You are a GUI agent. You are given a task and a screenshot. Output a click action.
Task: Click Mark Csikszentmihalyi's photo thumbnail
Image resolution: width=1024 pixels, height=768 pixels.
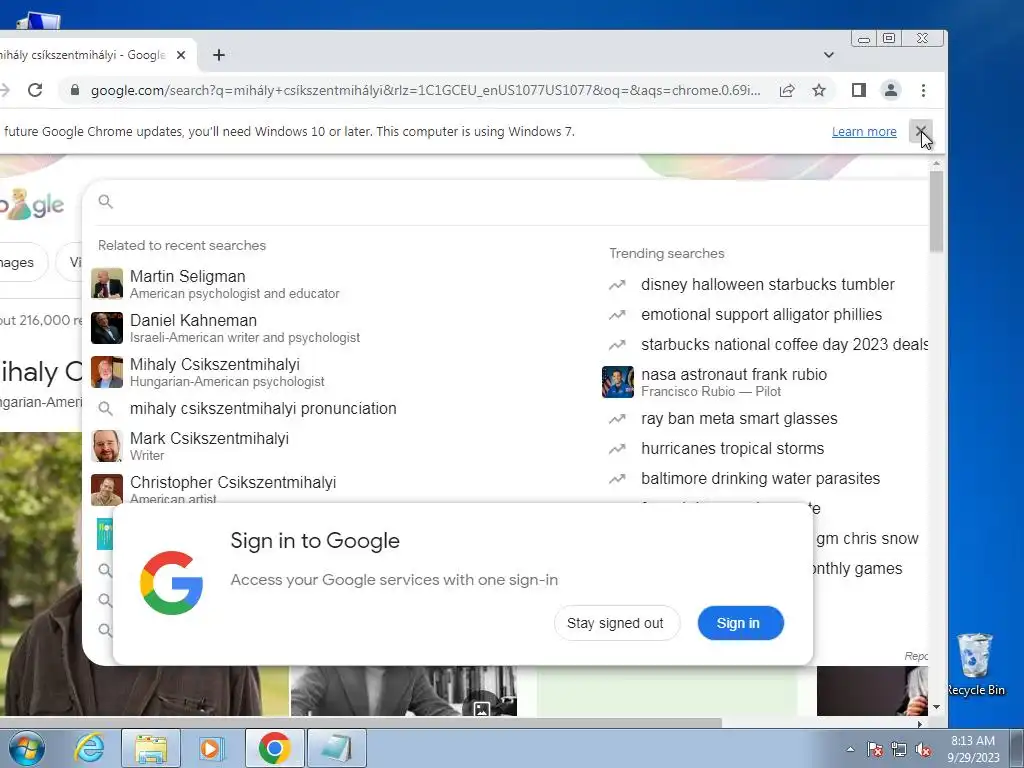pos(106,446)
